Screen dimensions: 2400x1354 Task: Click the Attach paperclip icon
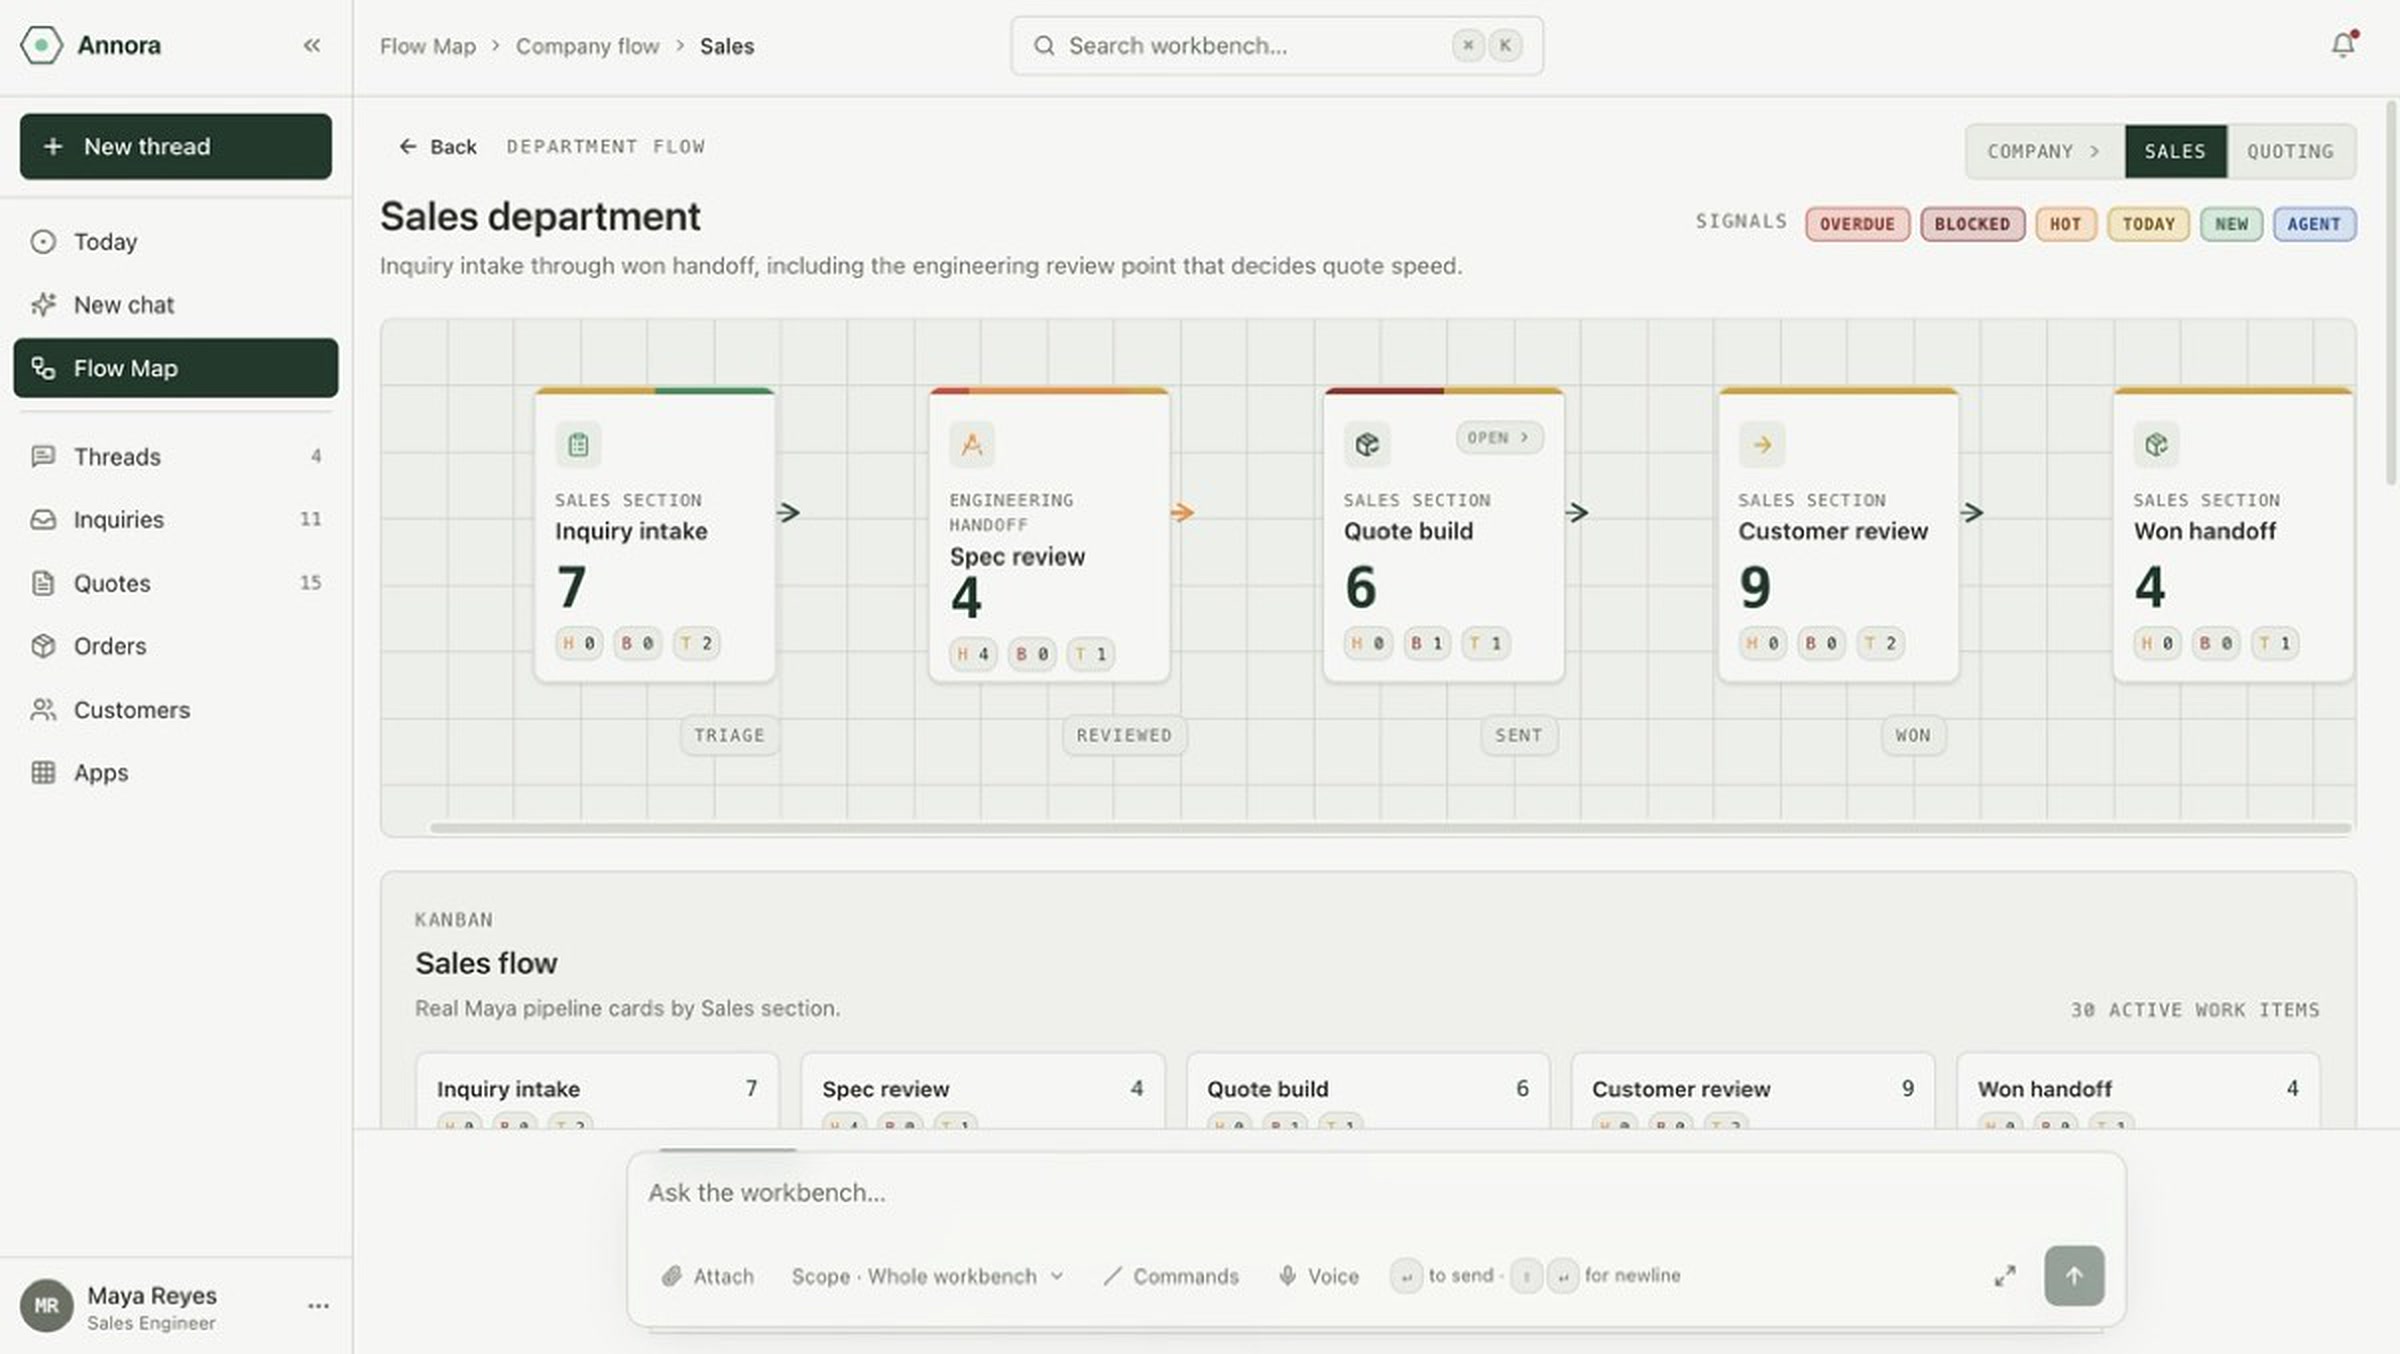point(671,1276)
